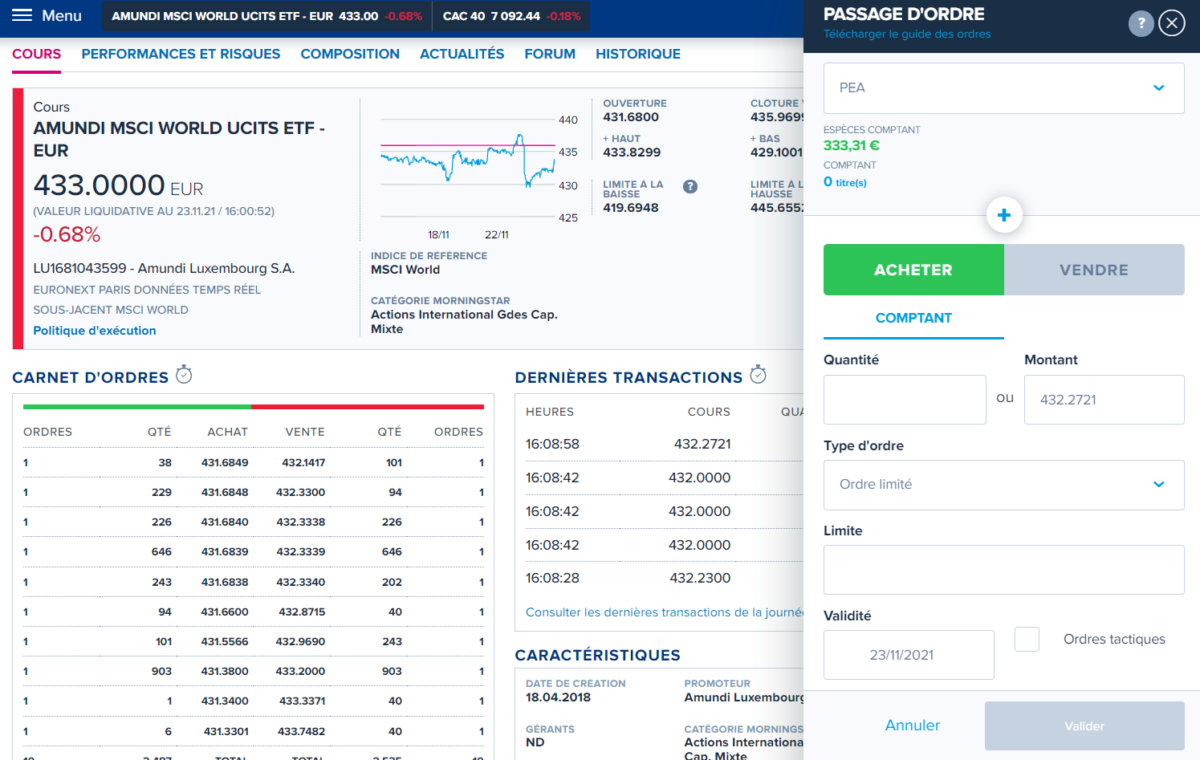Image resolution: width=1200 pixels, height=760 pixels.
Task: Click sell price 433.7482 in order book
Action: pyautogui.click(x=300, y=732)
